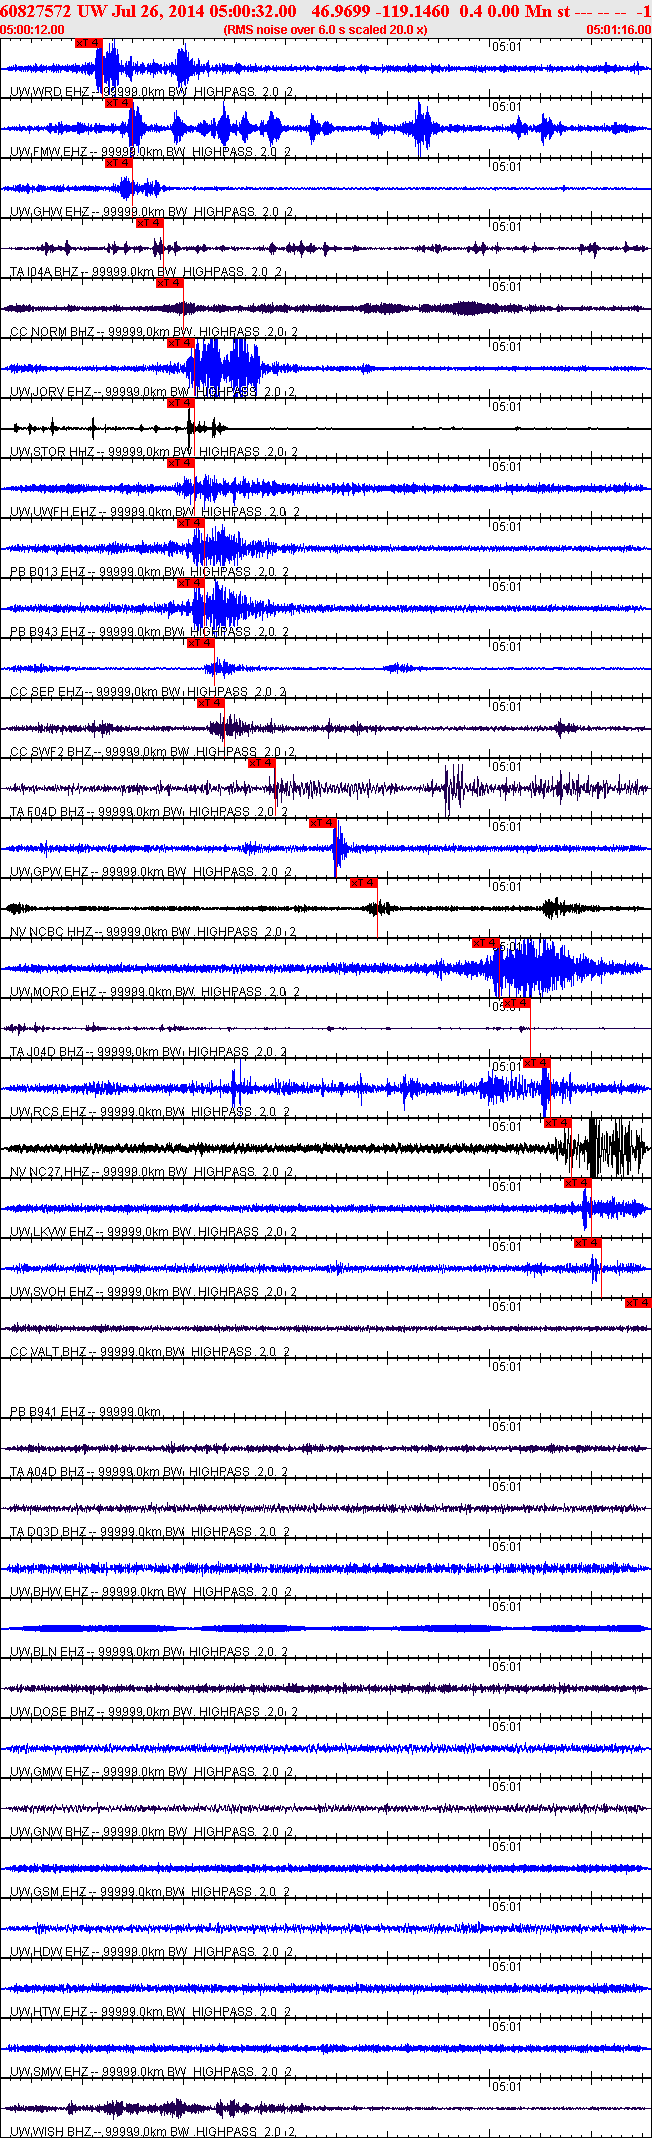Click the red pick marker on UW.GHW trace
This screenshot has height=2138, width=652.
click(x=119, y=163)
